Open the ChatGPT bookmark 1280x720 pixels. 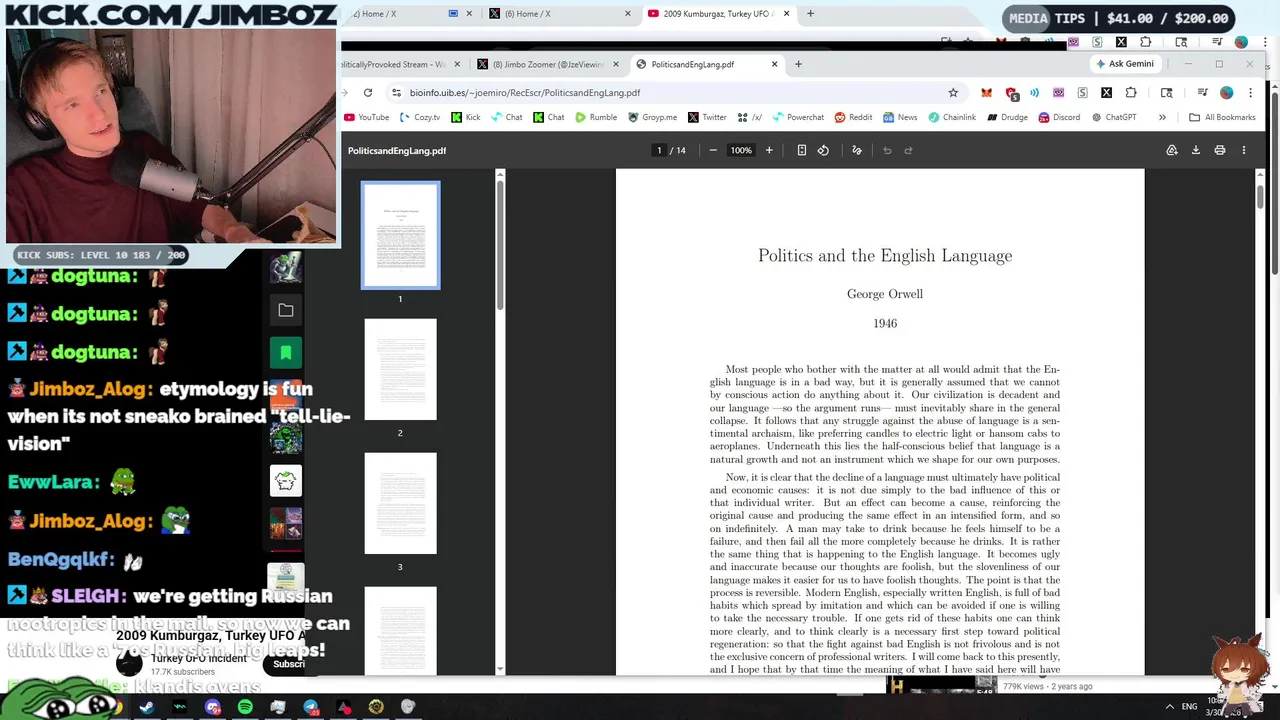pyautogui.click(x=1112, y=117)
